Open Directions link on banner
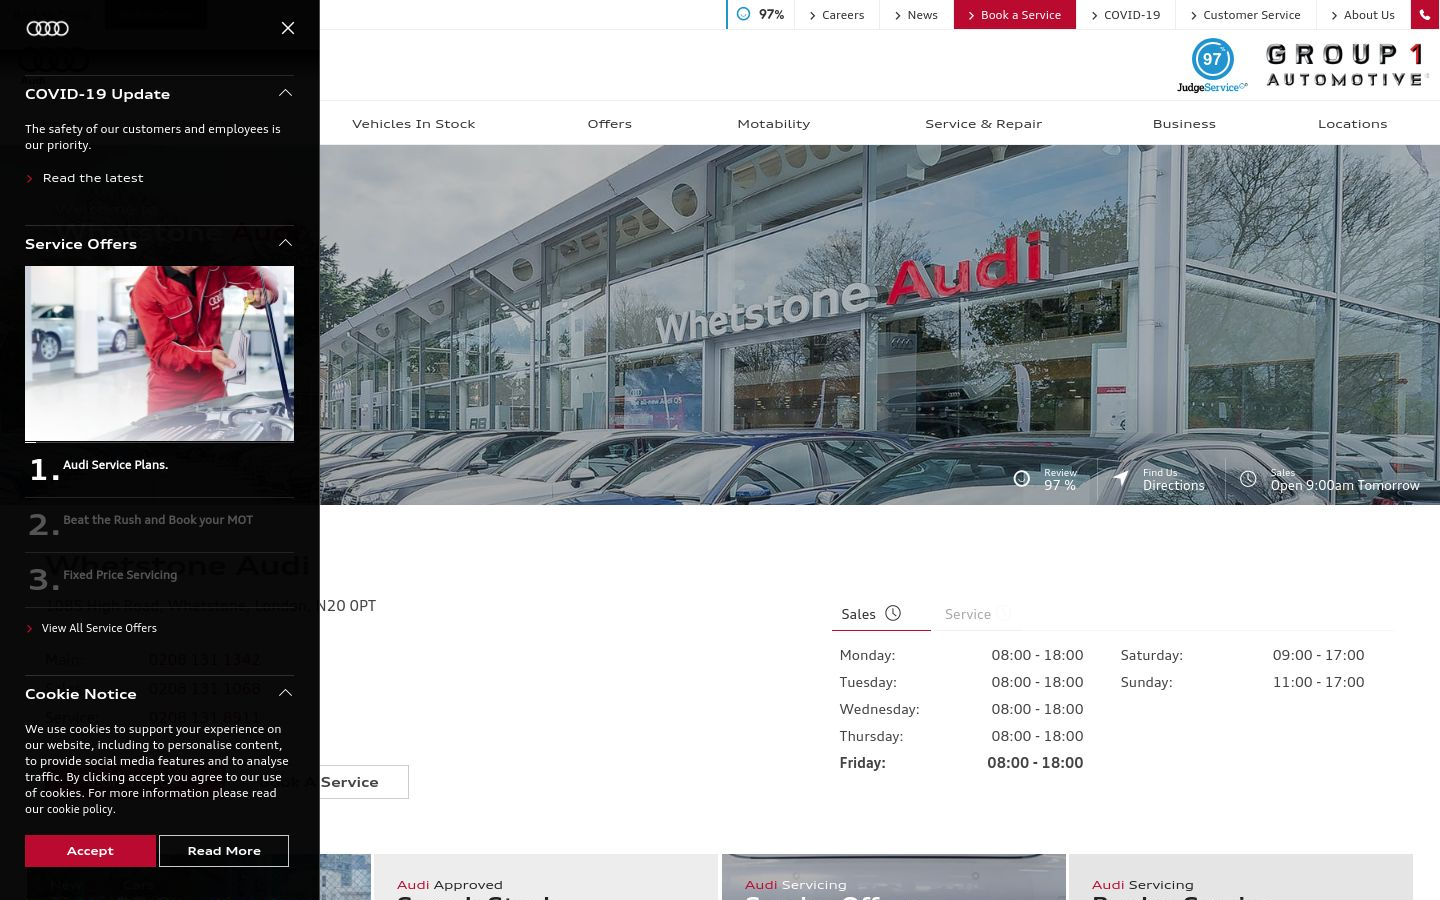 pyautogui.click(x=1173, y=485)
